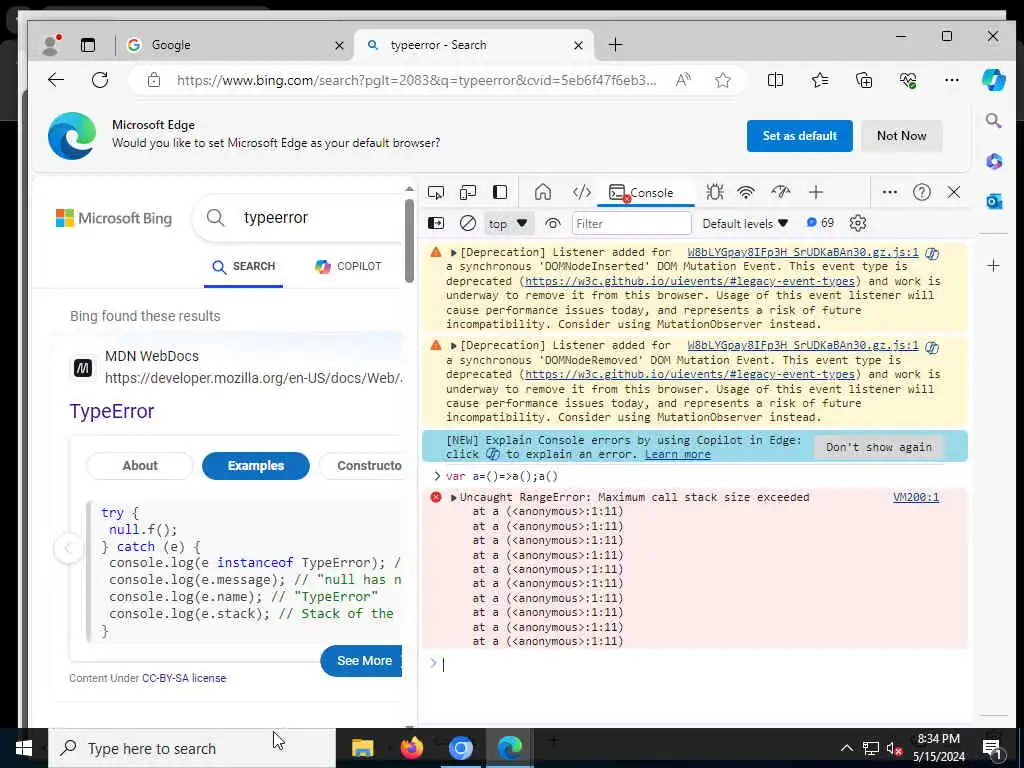The height and width of the screenshot is (768, 1024).
Task: Select Bing SEARCH tab
Action: 243,266
